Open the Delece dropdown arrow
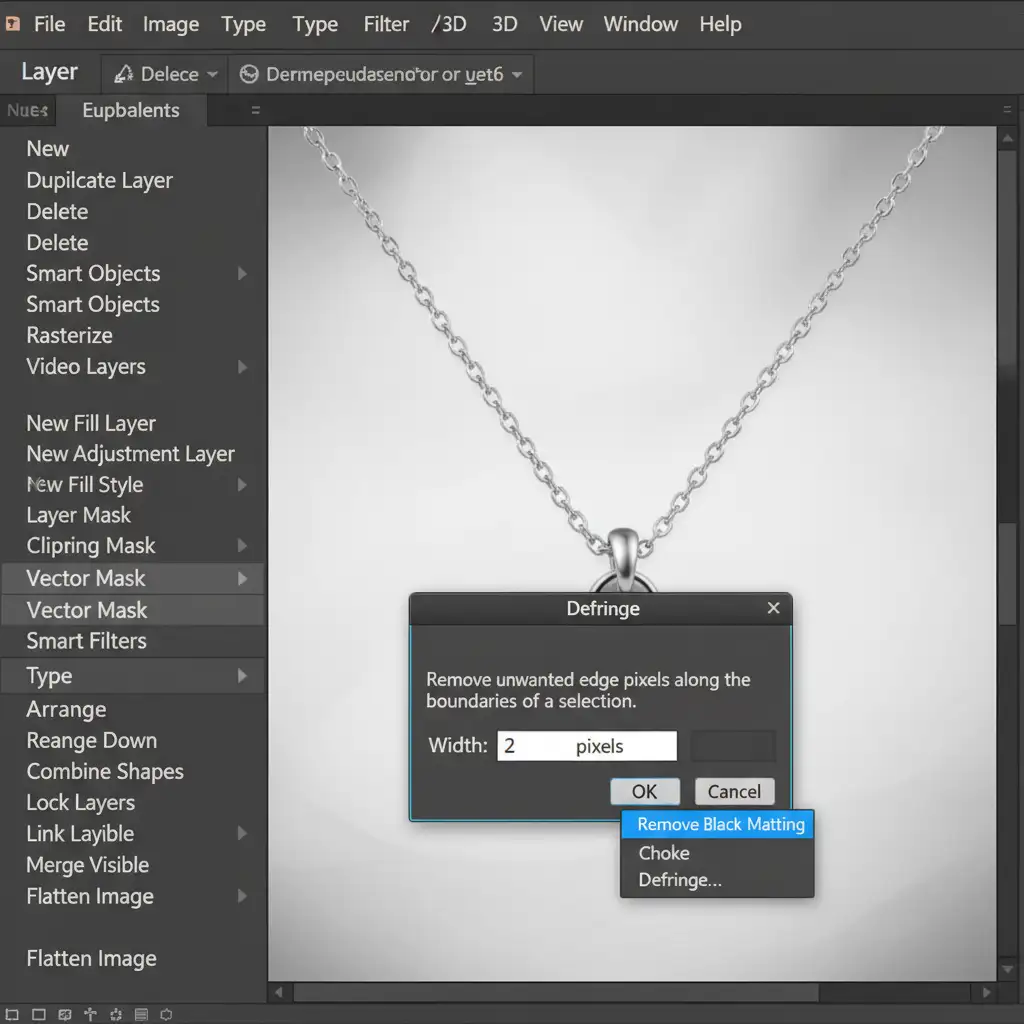The image size is (1024, 1024). [x=212, y=75]
